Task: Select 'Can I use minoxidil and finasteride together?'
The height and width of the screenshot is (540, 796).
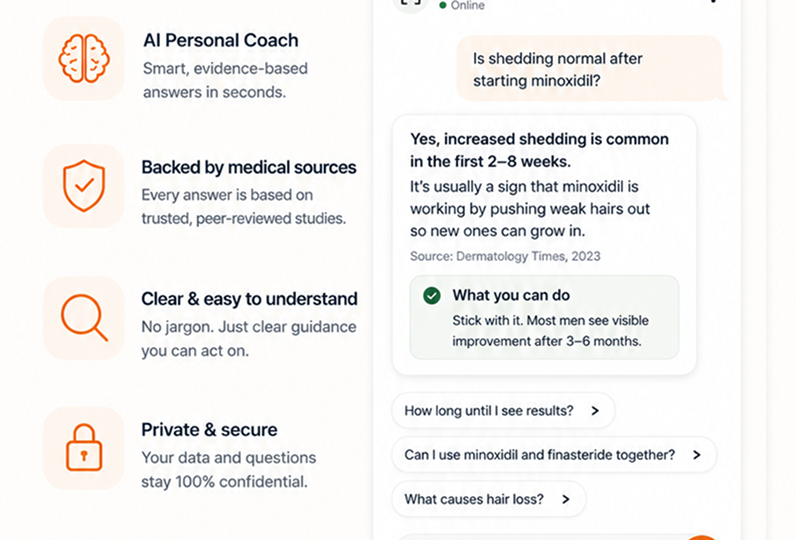Action: tap(554, 455)
